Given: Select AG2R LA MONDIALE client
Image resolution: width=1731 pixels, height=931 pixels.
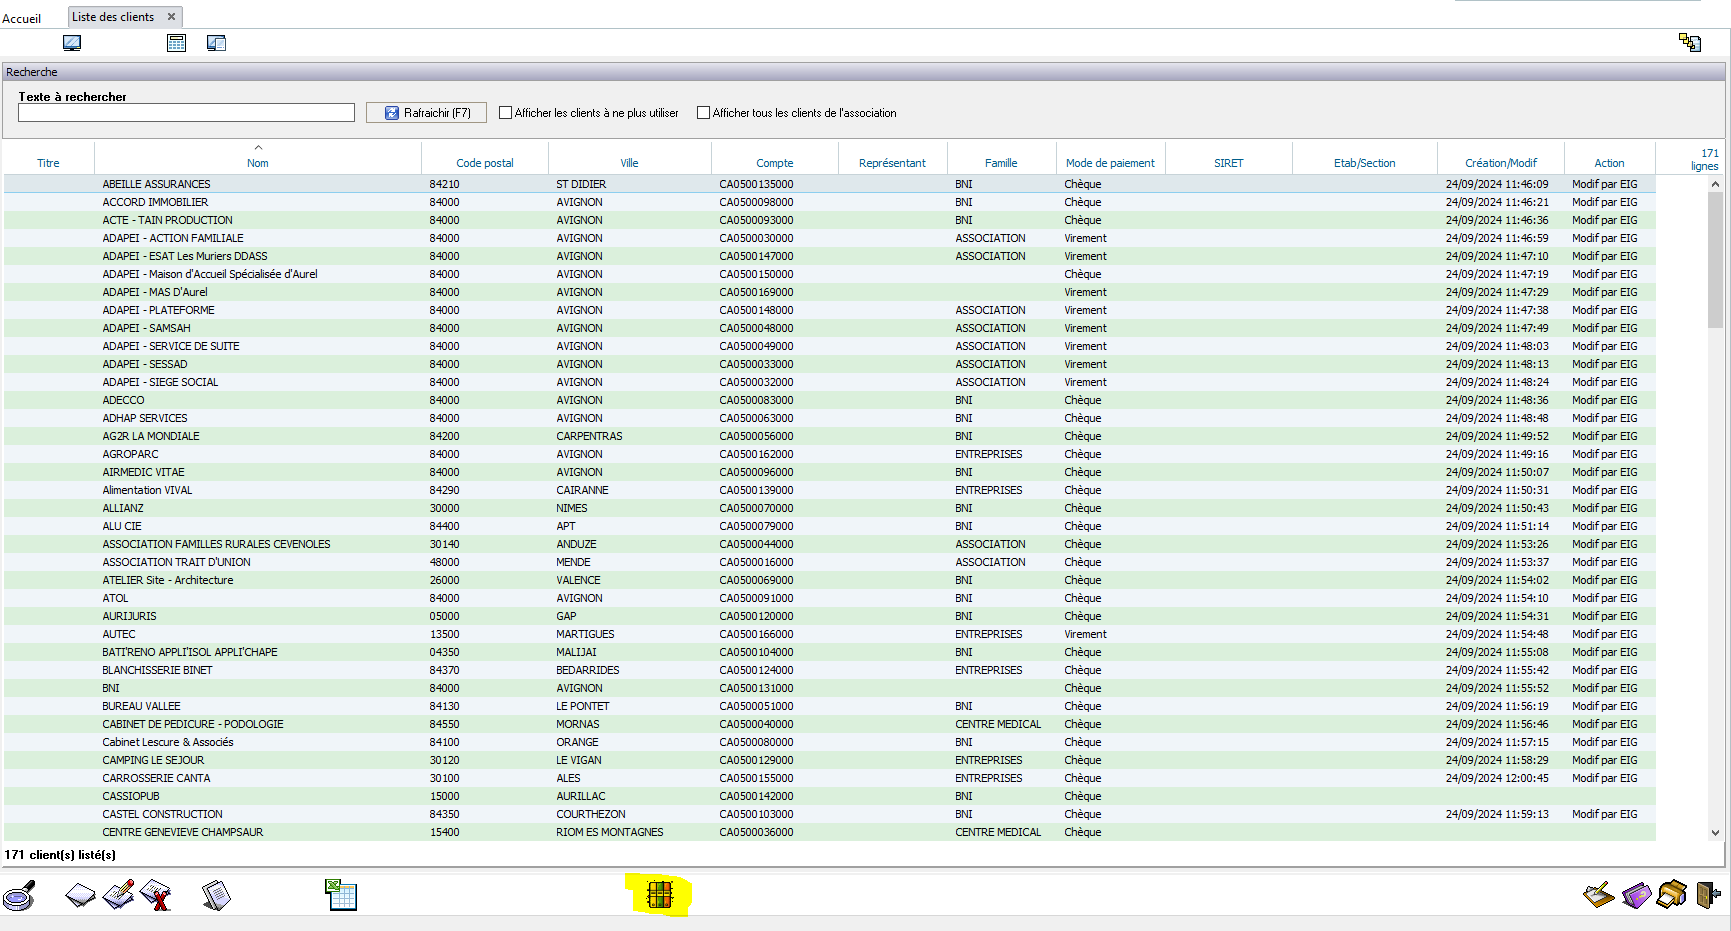Looking at the screenshot, I should click(829, 436).
